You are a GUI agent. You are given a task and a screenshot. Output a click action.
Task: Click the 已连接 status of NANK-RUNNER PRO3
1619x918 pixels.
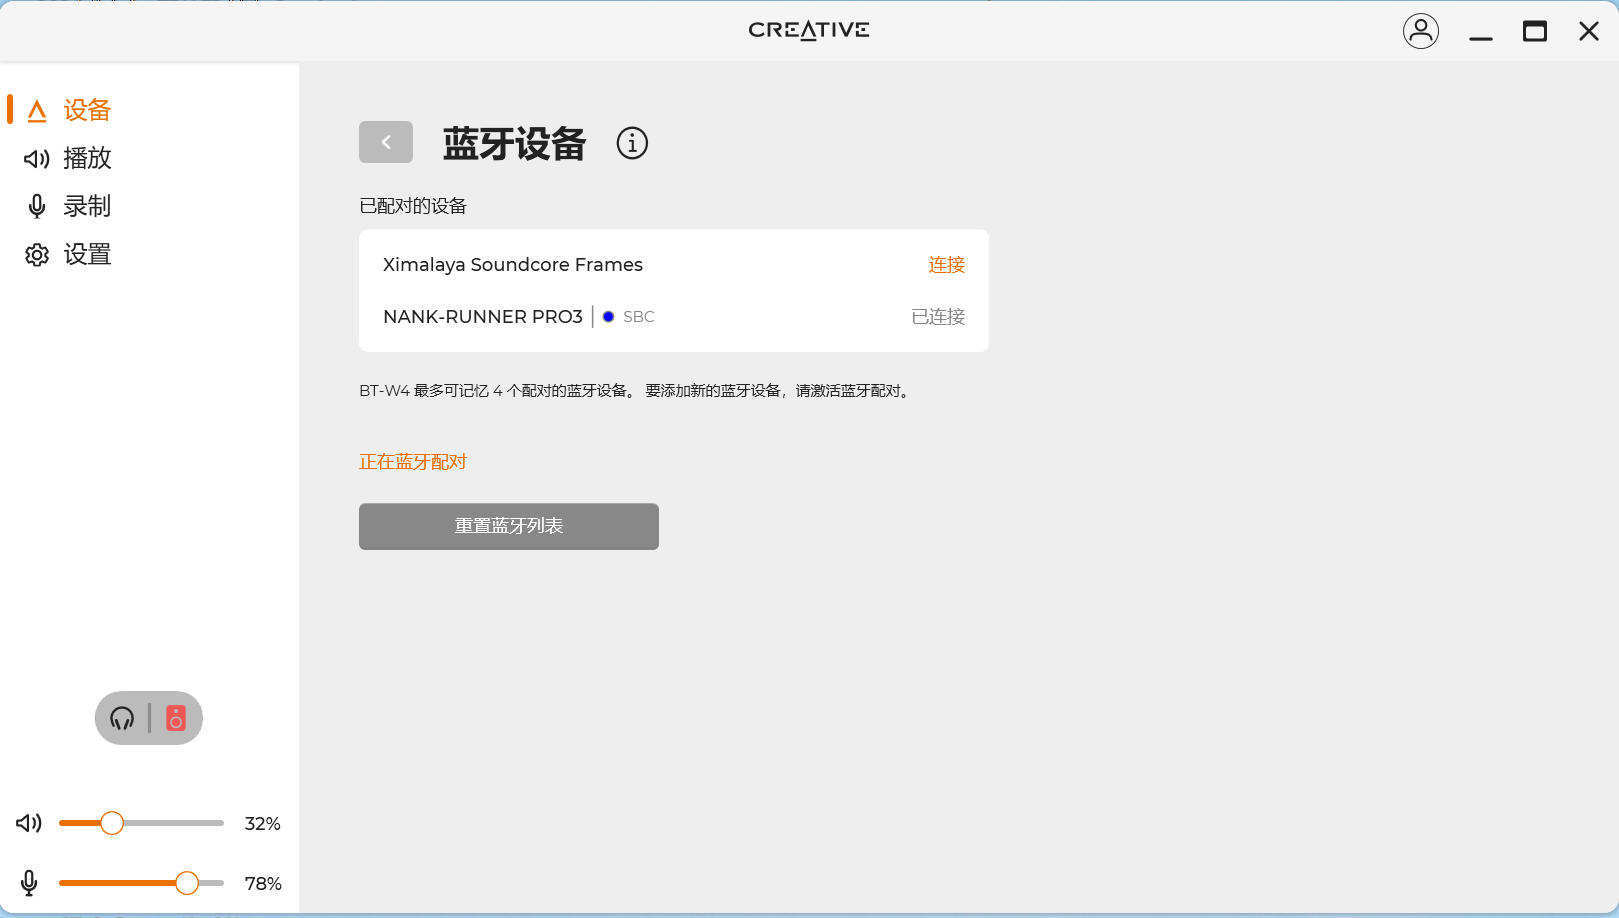click(938, 317)
